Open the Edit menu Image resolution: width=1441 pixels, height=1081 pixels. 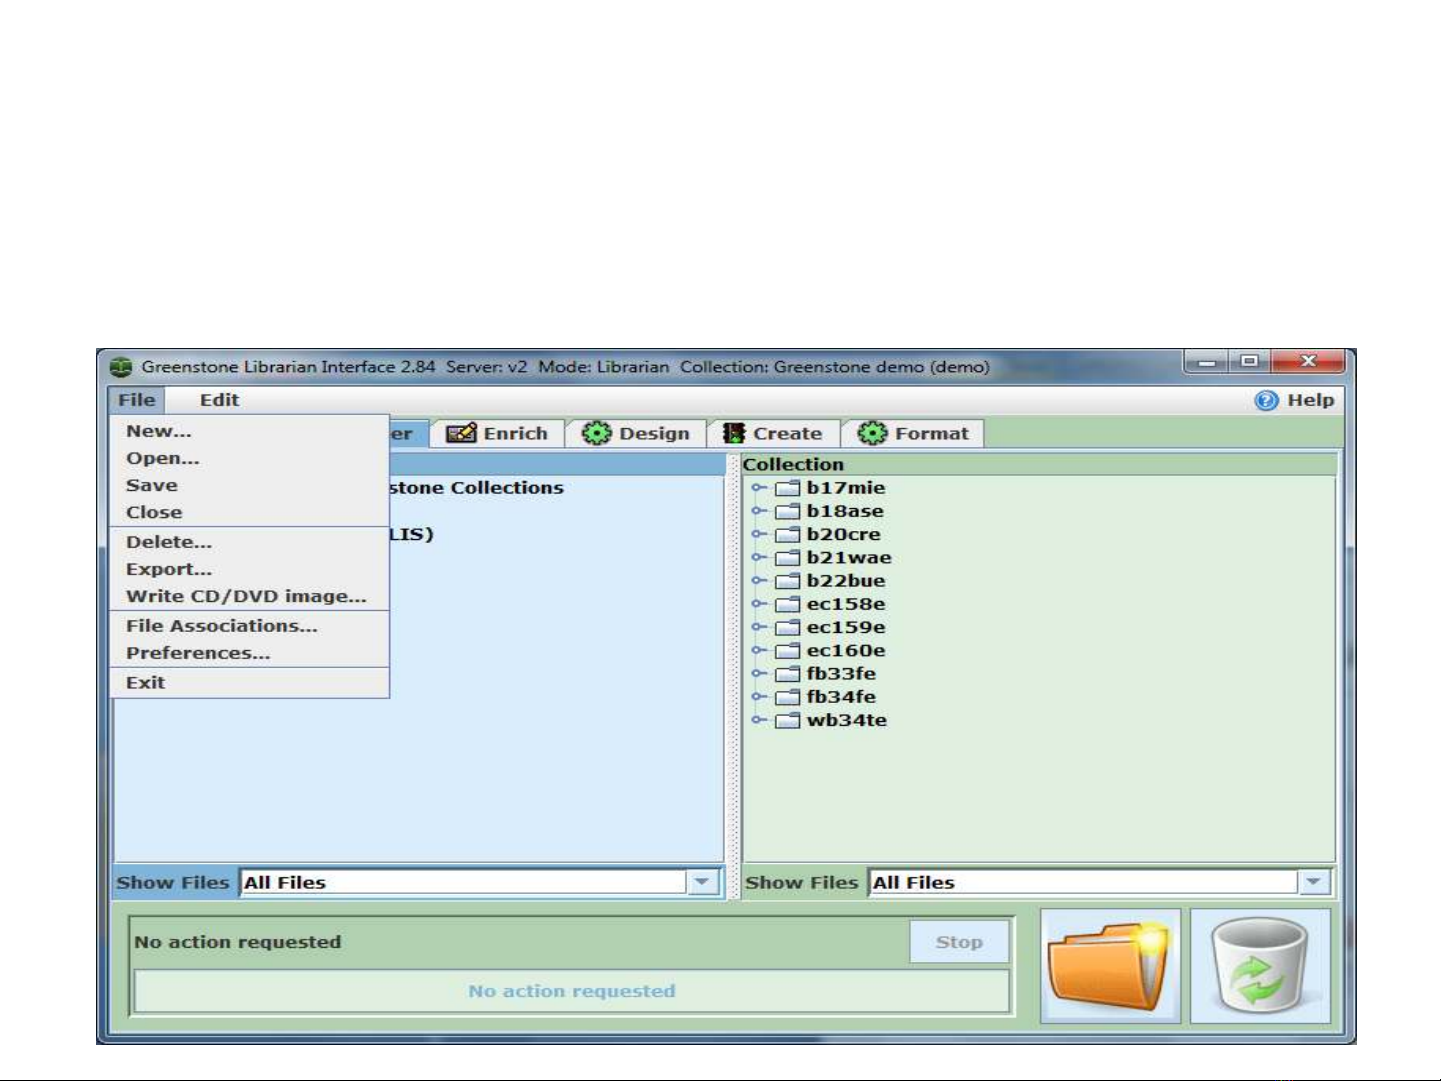click(219, 400)
